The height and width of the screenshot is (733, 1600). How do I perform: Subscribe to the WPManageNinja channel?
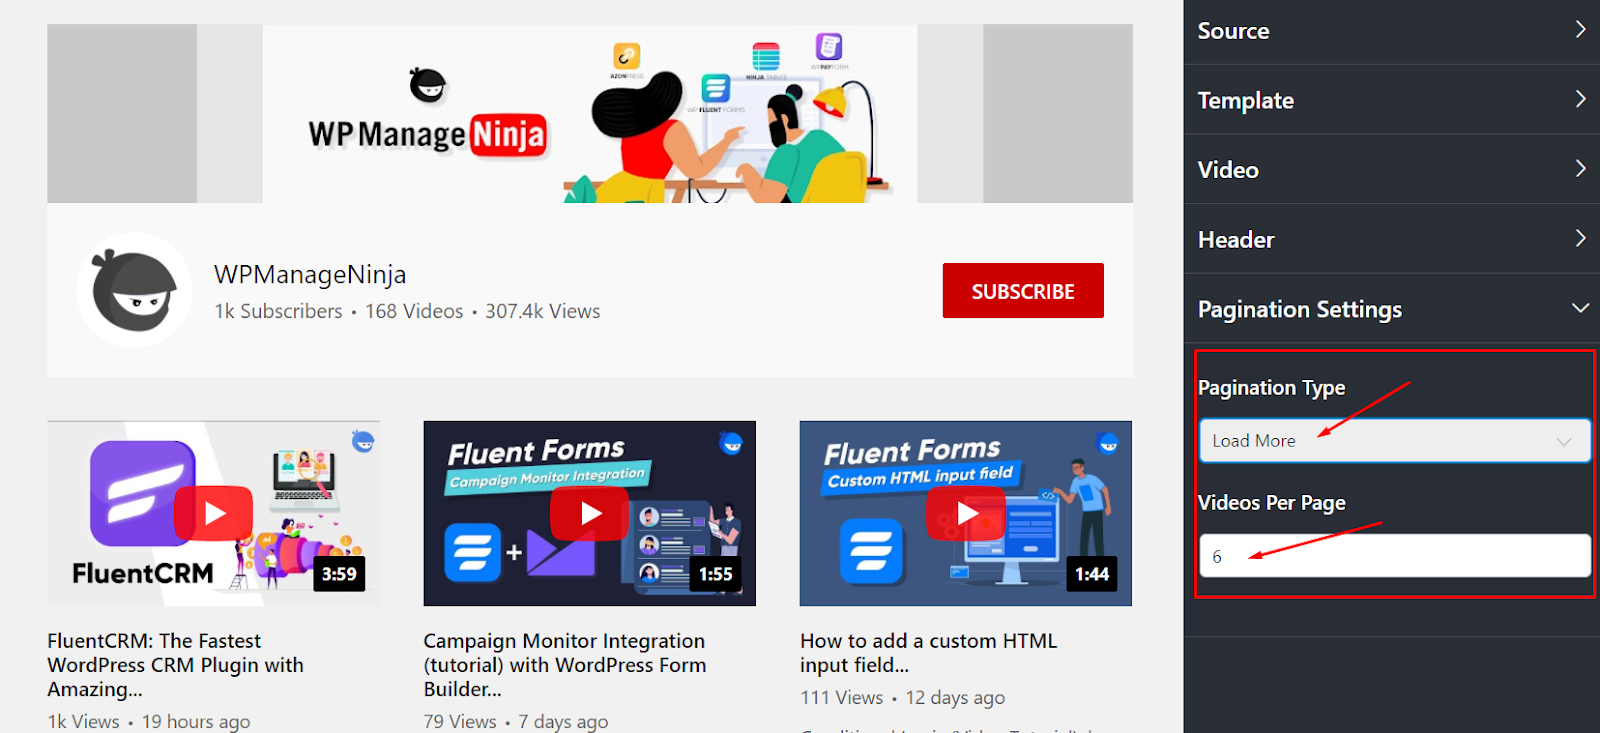[x=1023, y=291]
